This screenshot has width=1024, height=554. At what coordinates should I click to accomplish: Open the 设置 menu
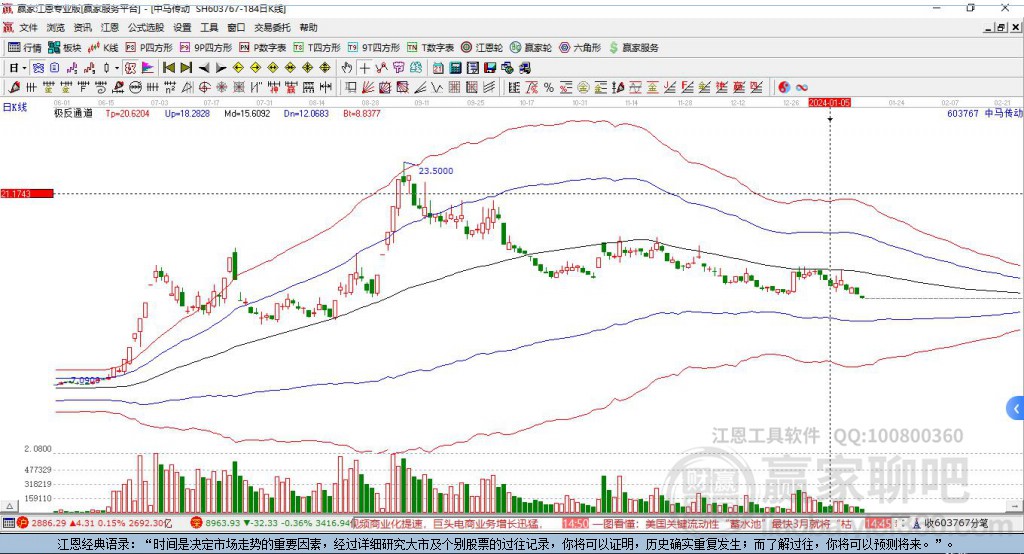[182, 27]
